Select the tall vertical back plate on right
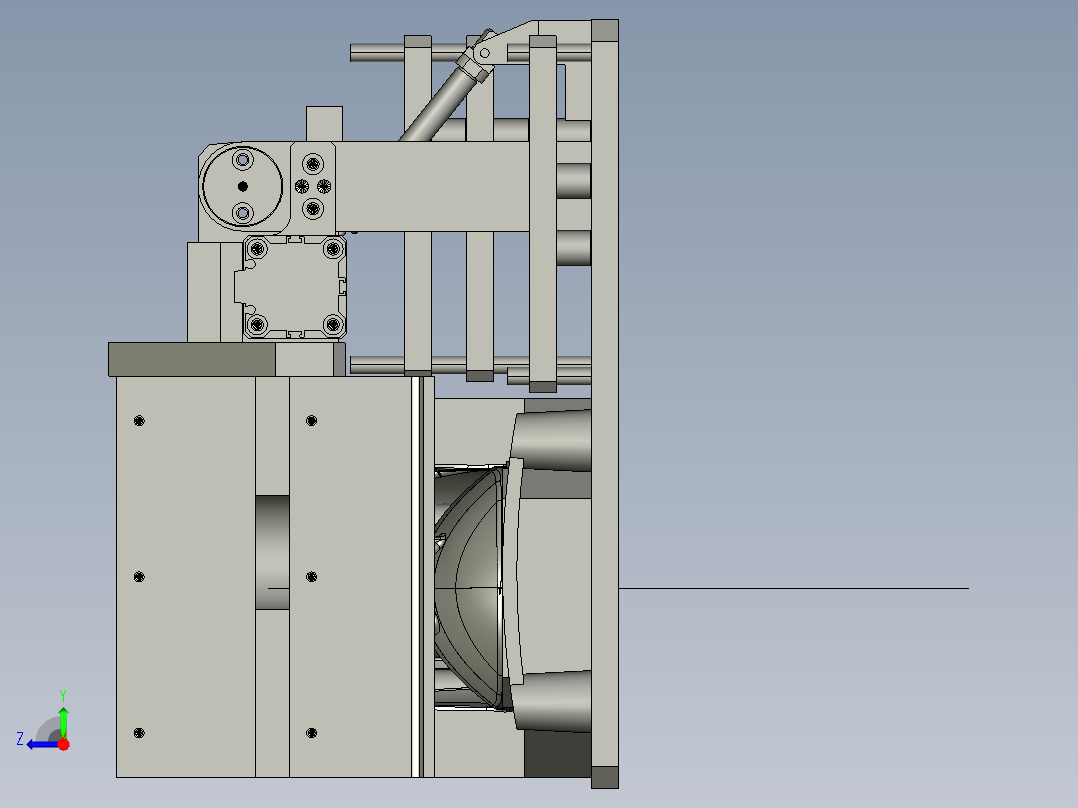 coord(604,404)
